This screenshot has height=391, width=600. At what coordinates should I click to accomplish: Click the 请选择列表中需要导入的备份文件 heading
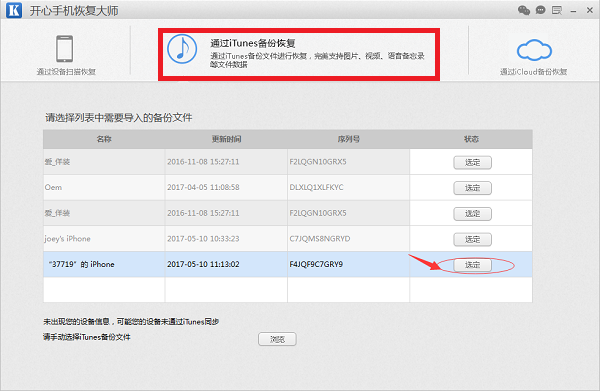pos(119,117)
